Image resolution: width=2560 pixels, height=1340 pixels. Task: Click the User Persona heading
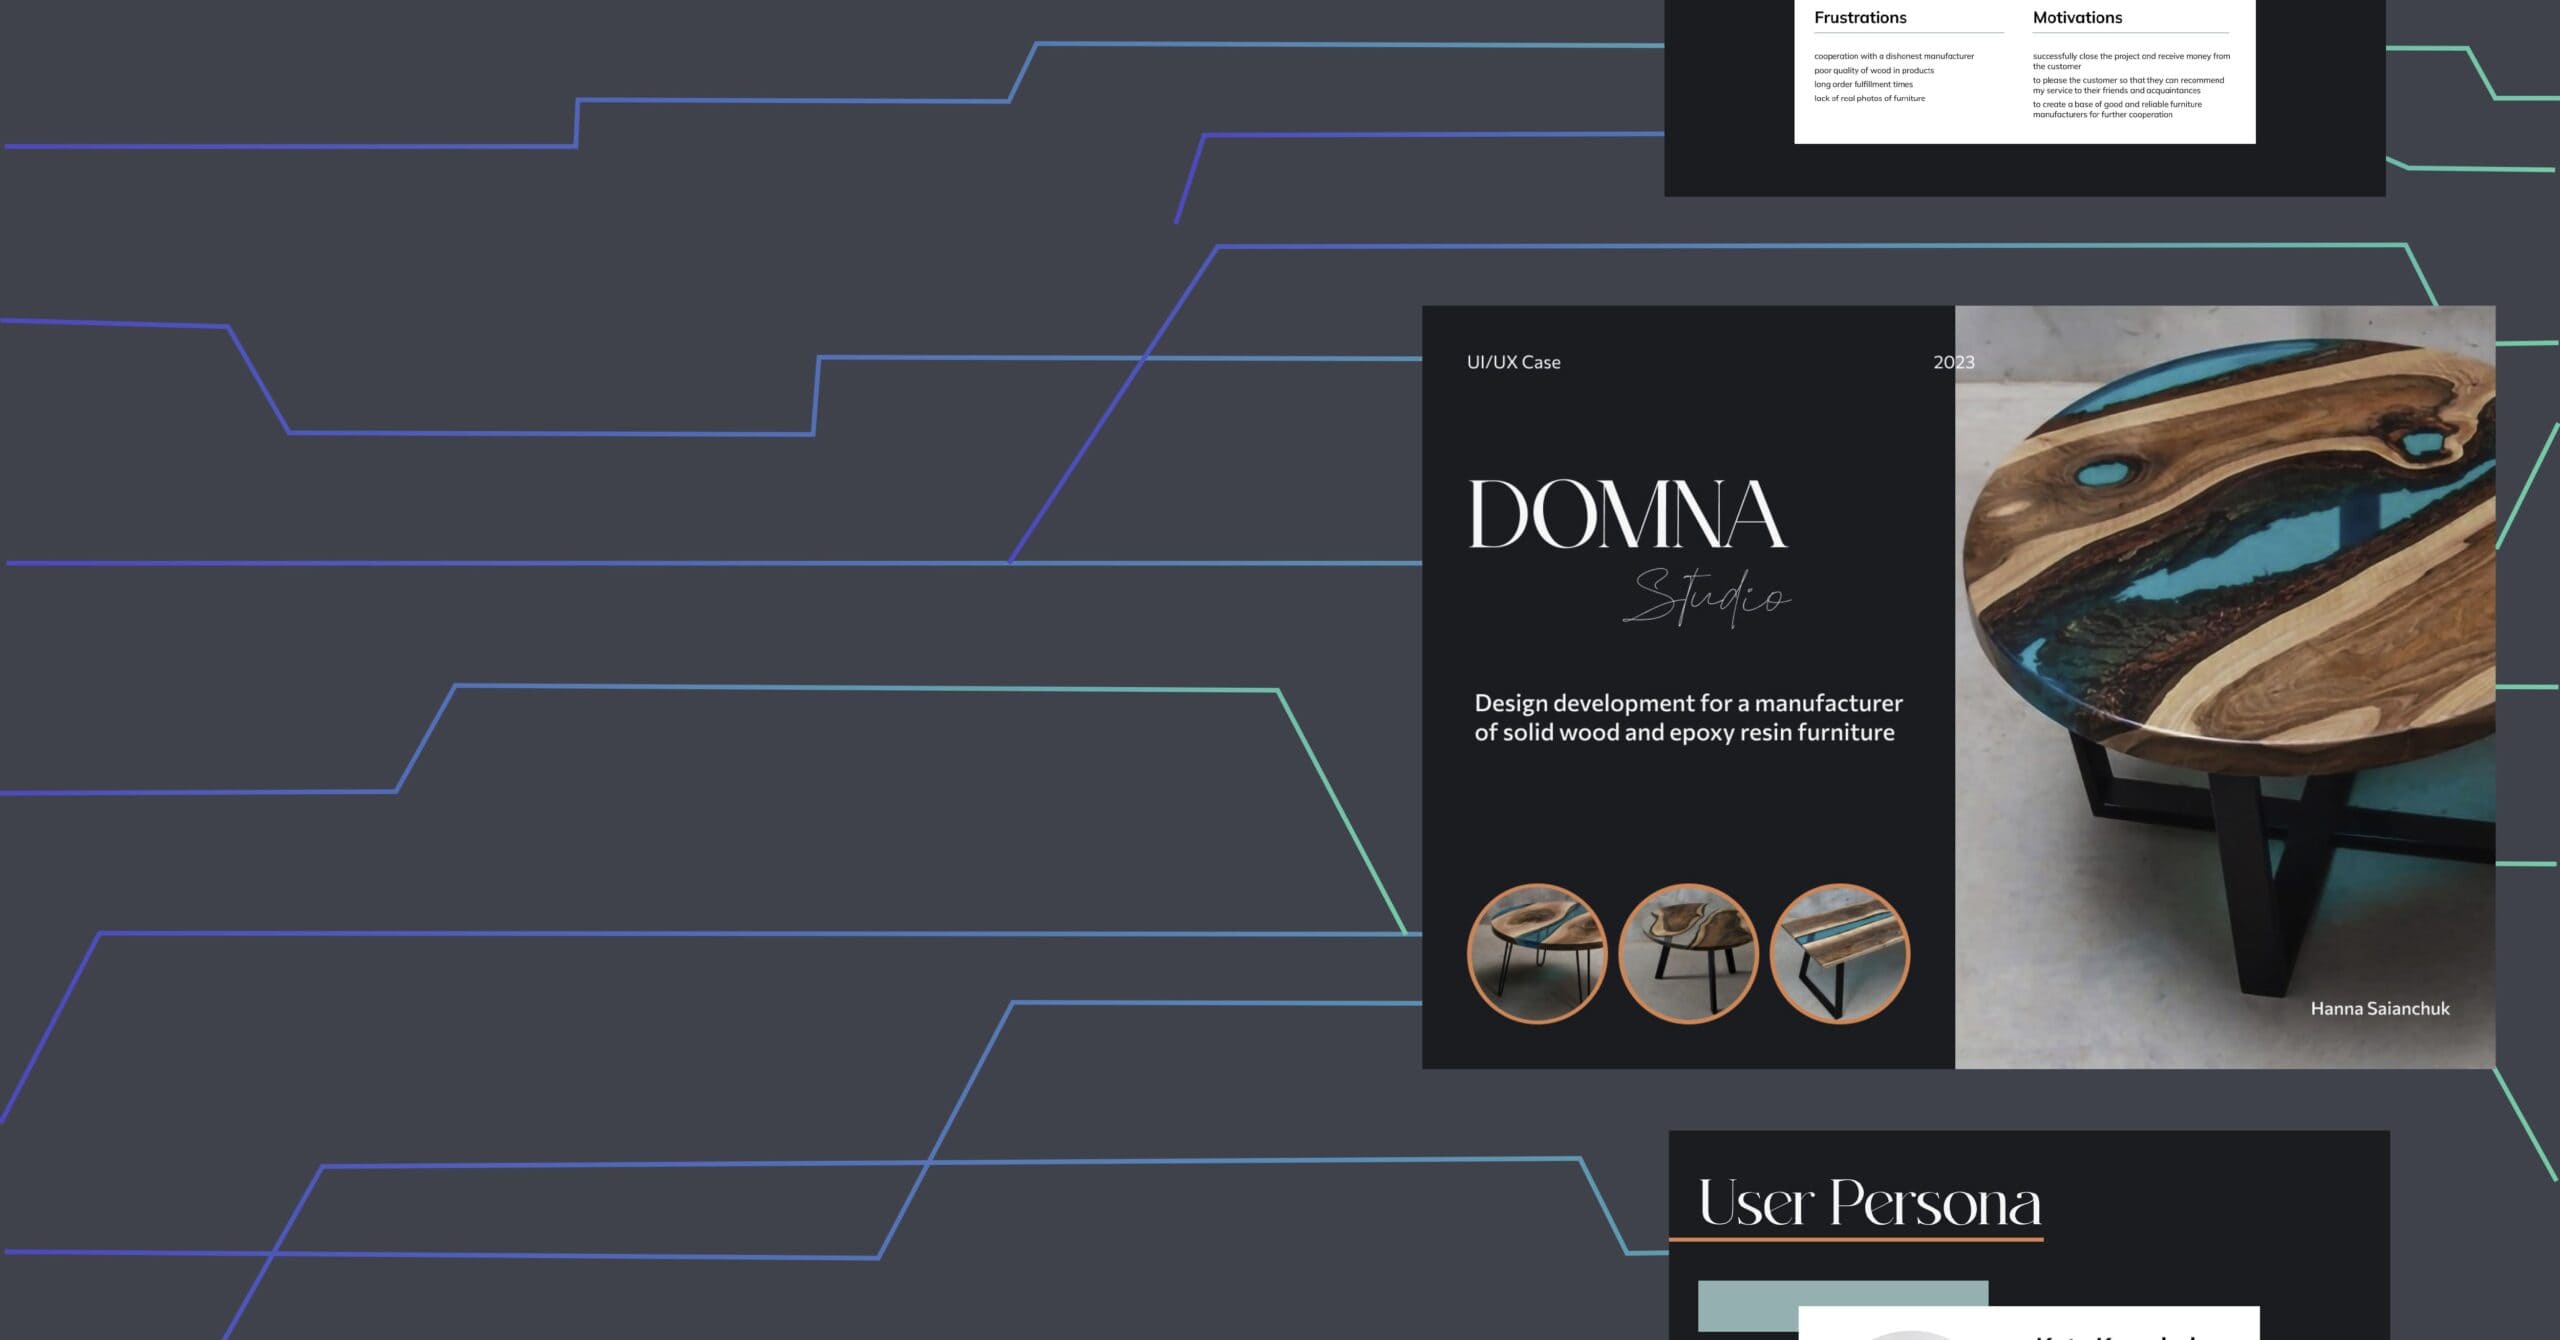(x=1869, y=1202)
